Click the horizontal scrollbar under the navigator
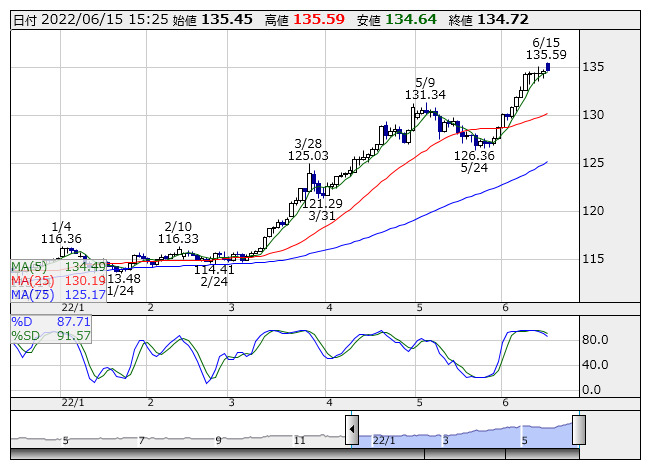Image resolution: width=653 pixels, height=470 pixels. tap(295, 454)
